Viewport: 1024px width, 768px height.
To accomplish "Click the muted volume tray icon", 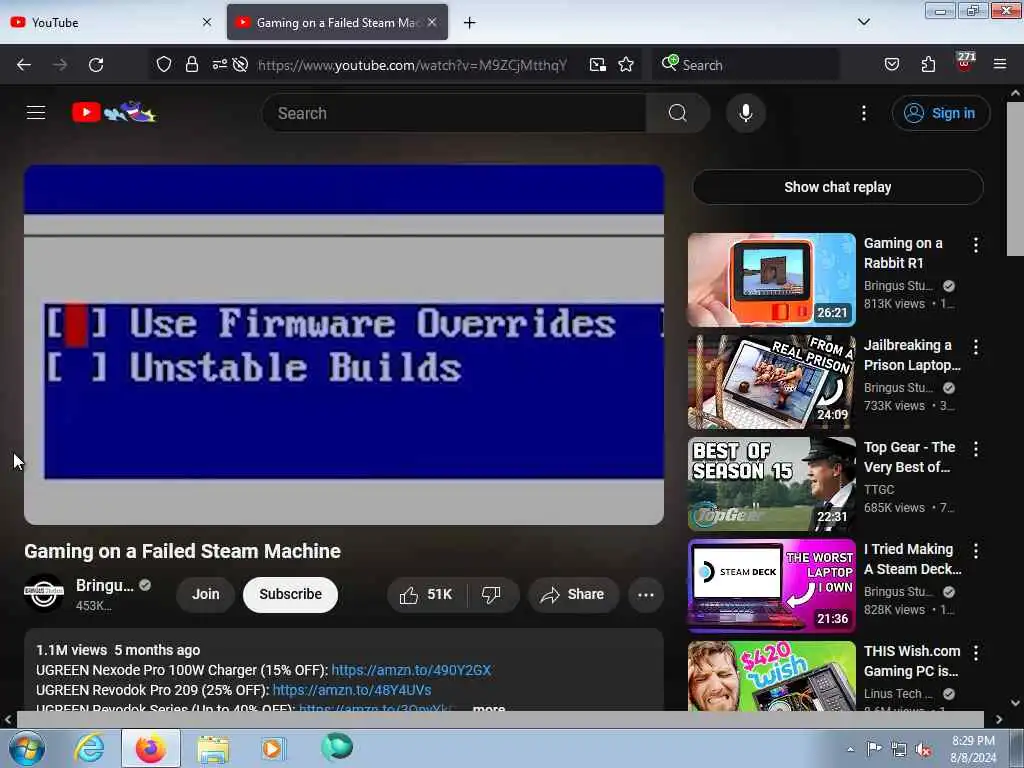I will pyautogui.click(x=923, y=750).
